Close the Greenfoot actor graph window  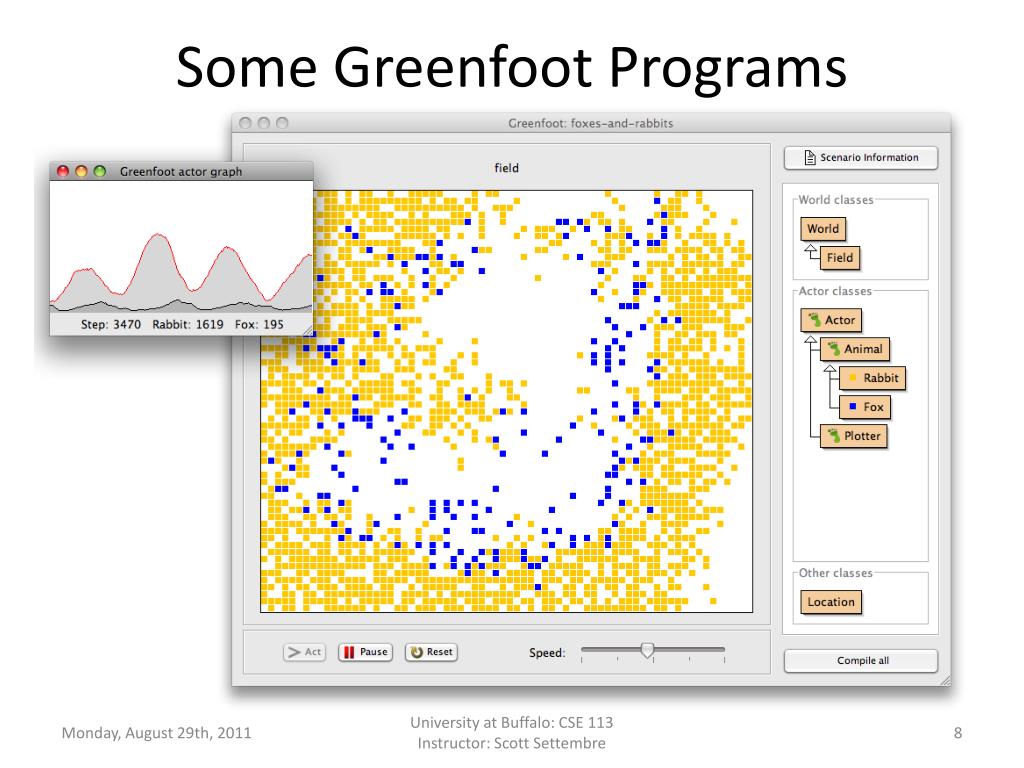coord(63,171)
